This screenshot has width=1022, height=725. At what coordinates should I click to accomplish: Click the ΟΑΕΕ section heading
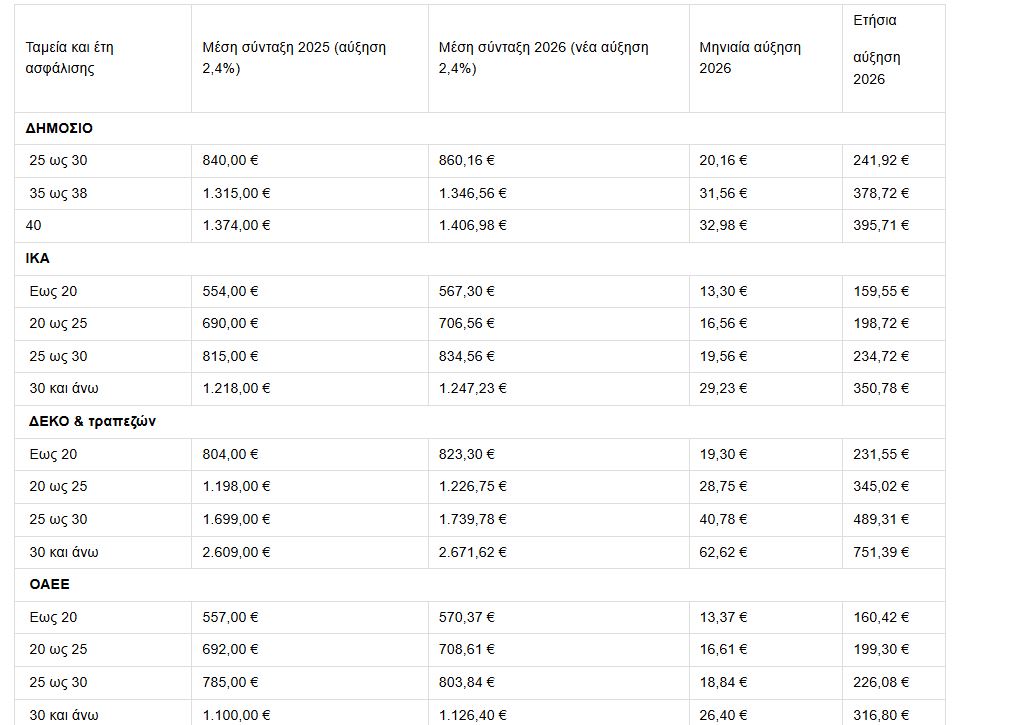pos(49,584)
